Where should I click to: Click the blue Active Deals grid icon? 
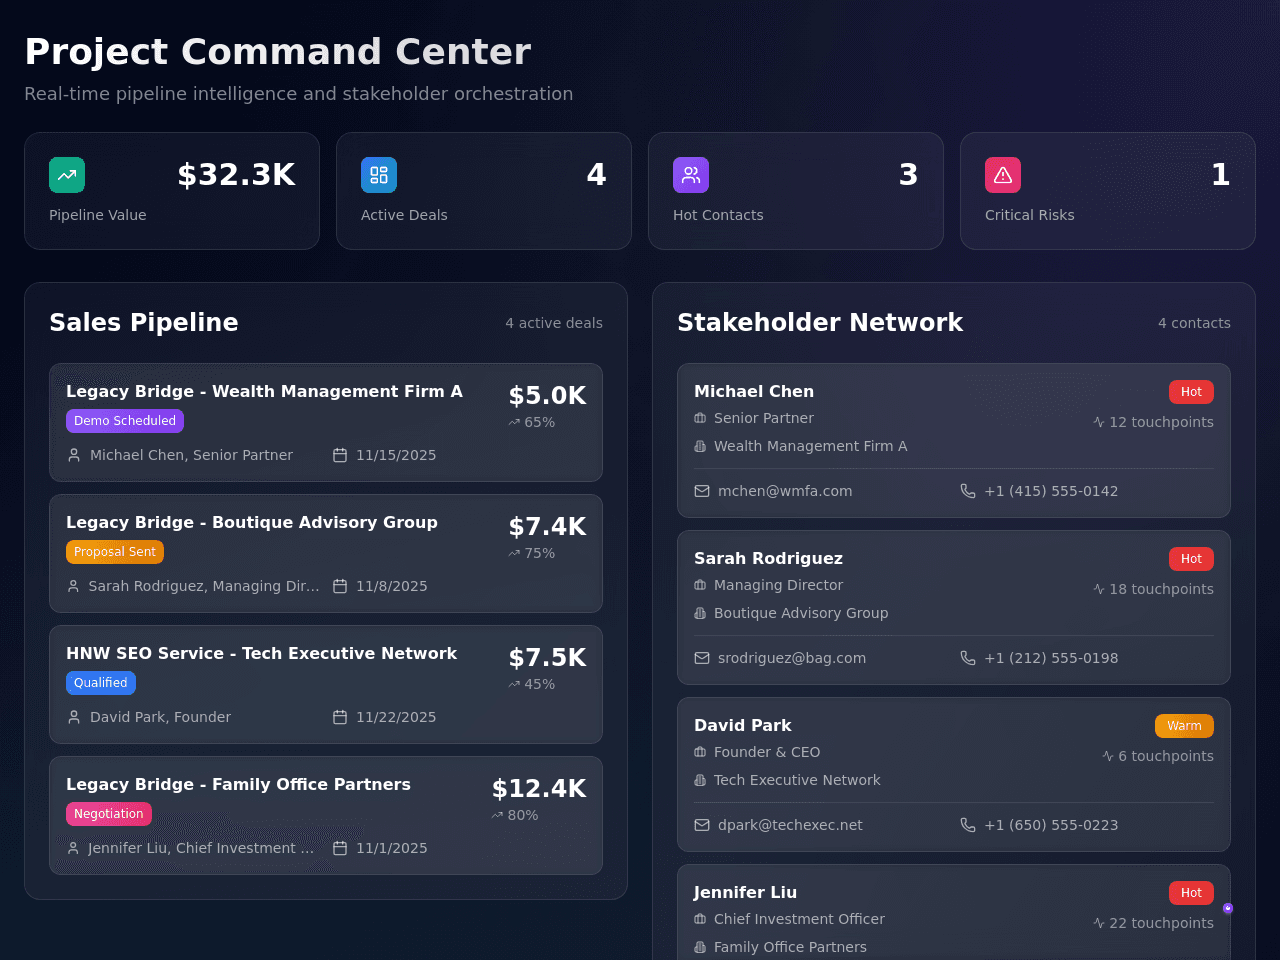click(x=379, y=175)
